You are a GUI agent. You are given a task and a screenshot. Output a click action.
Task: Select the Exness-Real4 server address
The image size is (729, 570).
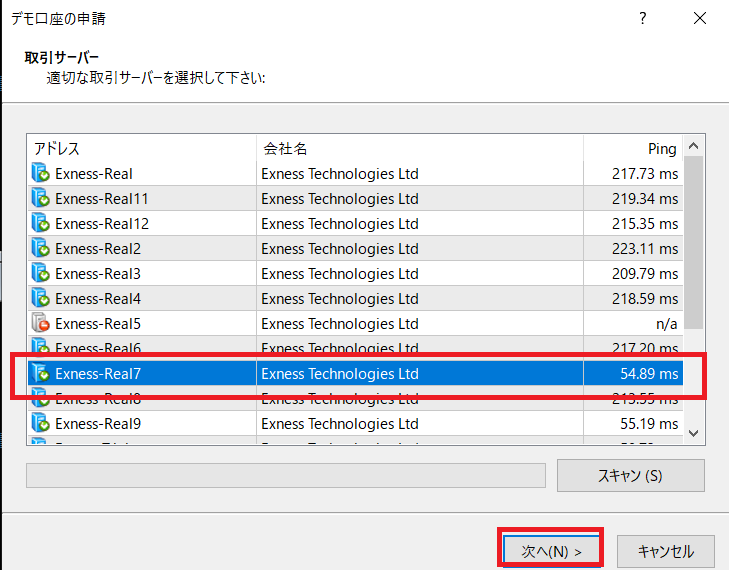[x=98, y=298]
